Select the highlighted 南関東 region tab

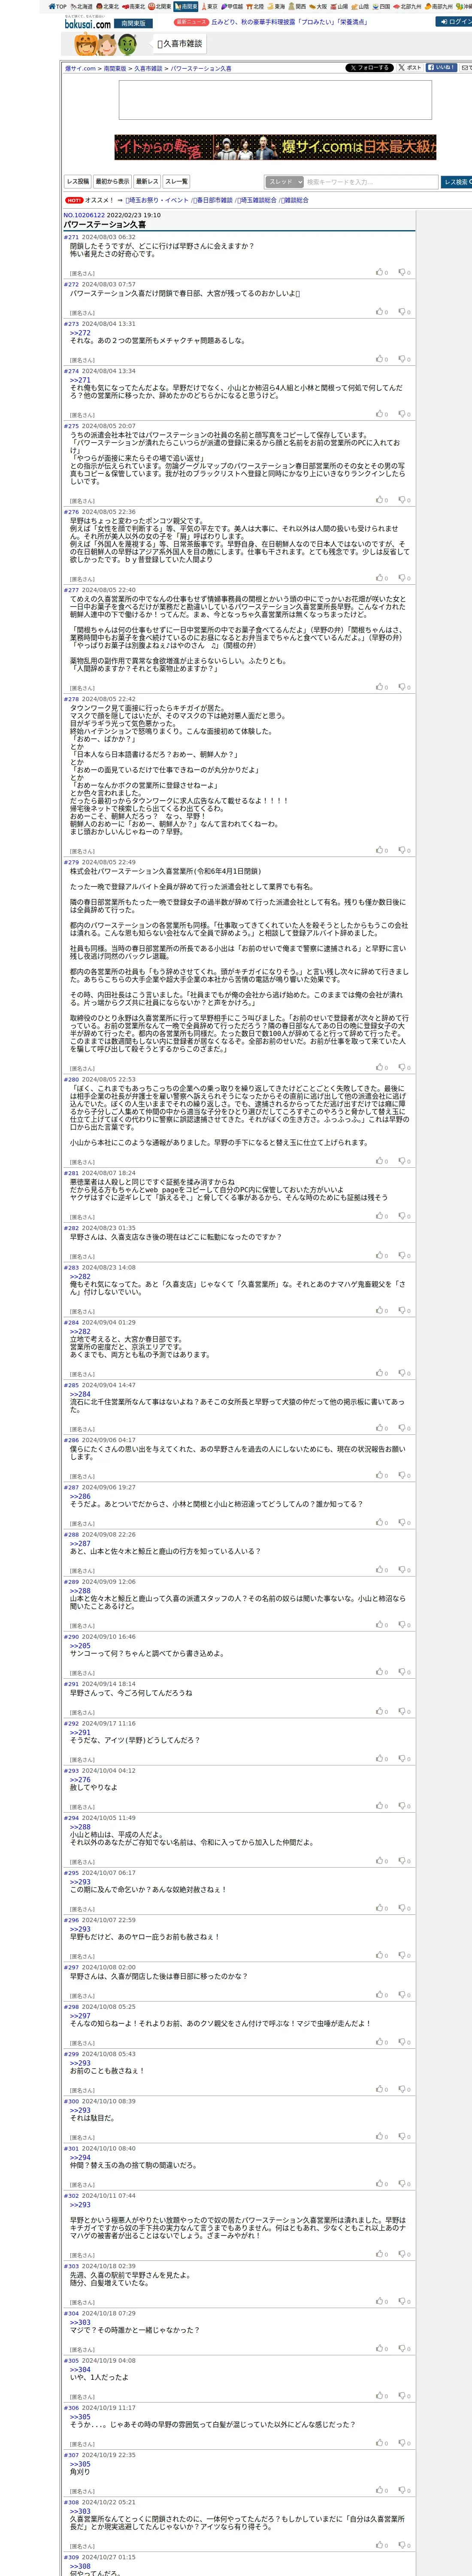pos(186,6)
